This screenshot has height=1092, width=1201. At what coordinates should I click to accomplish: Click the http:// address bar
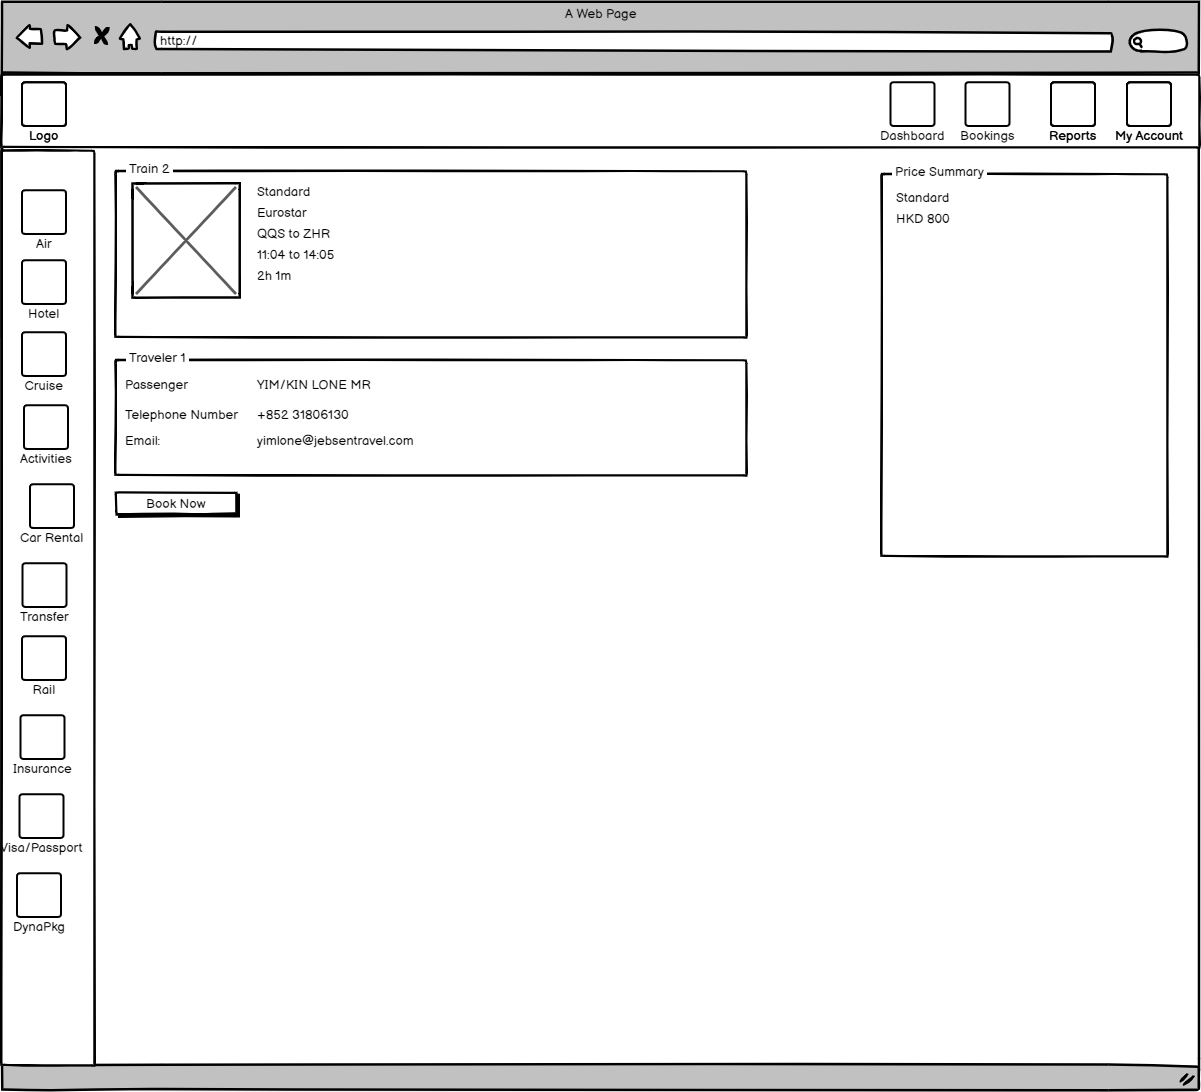[x=633, y=41]
